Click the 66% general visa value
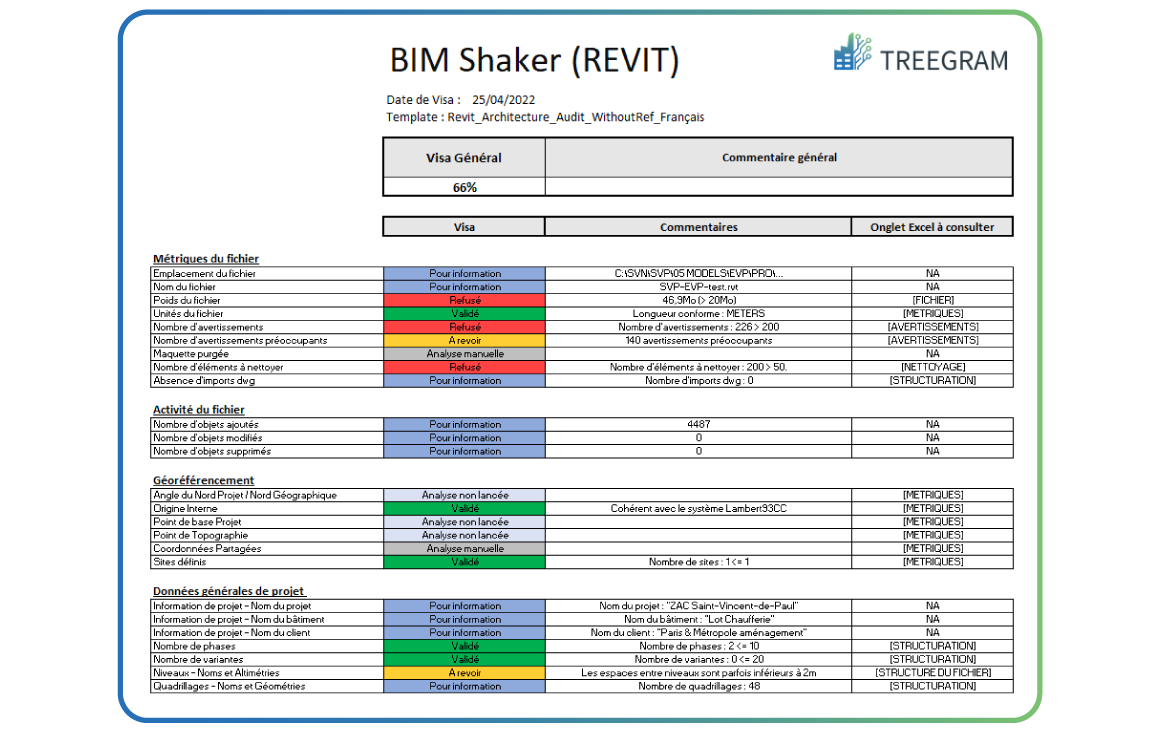This screenshot has height=731, width=1158. [x=464, y=188]
